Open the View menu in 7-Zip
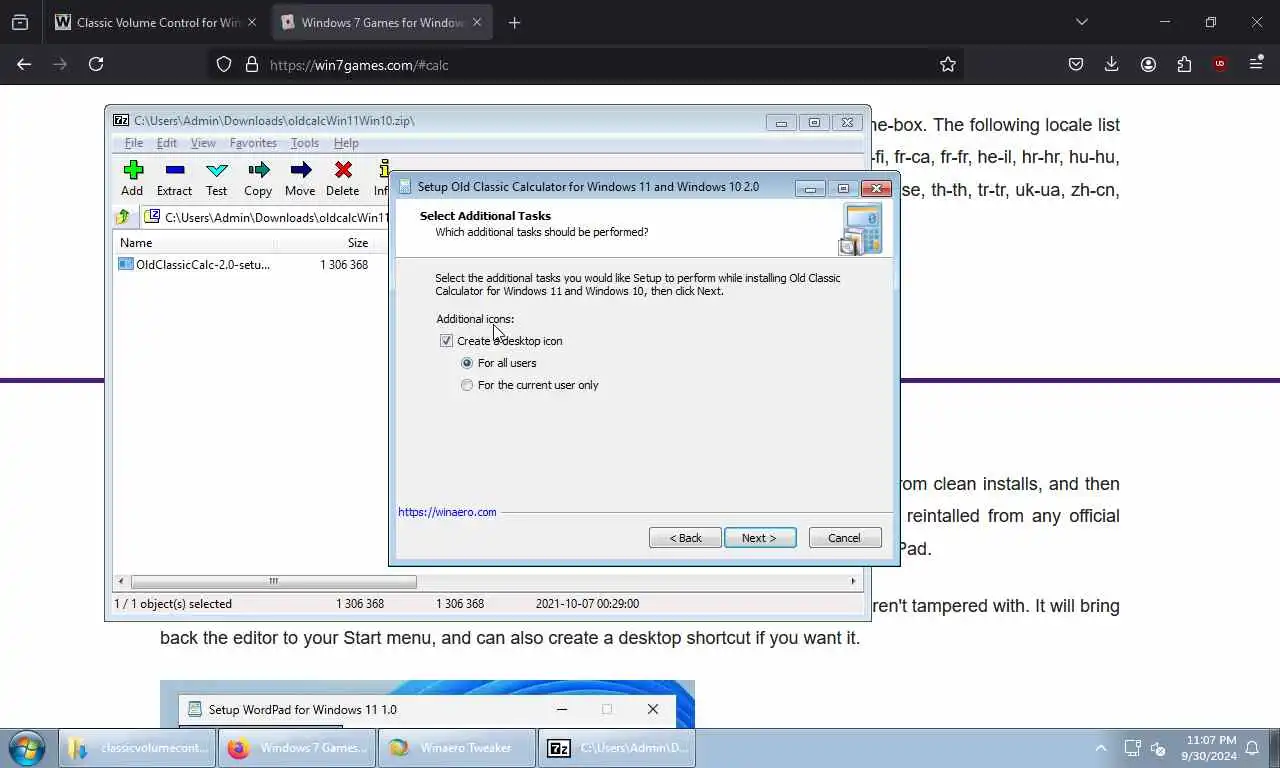 pyautogui.click(x=203, y=143)
